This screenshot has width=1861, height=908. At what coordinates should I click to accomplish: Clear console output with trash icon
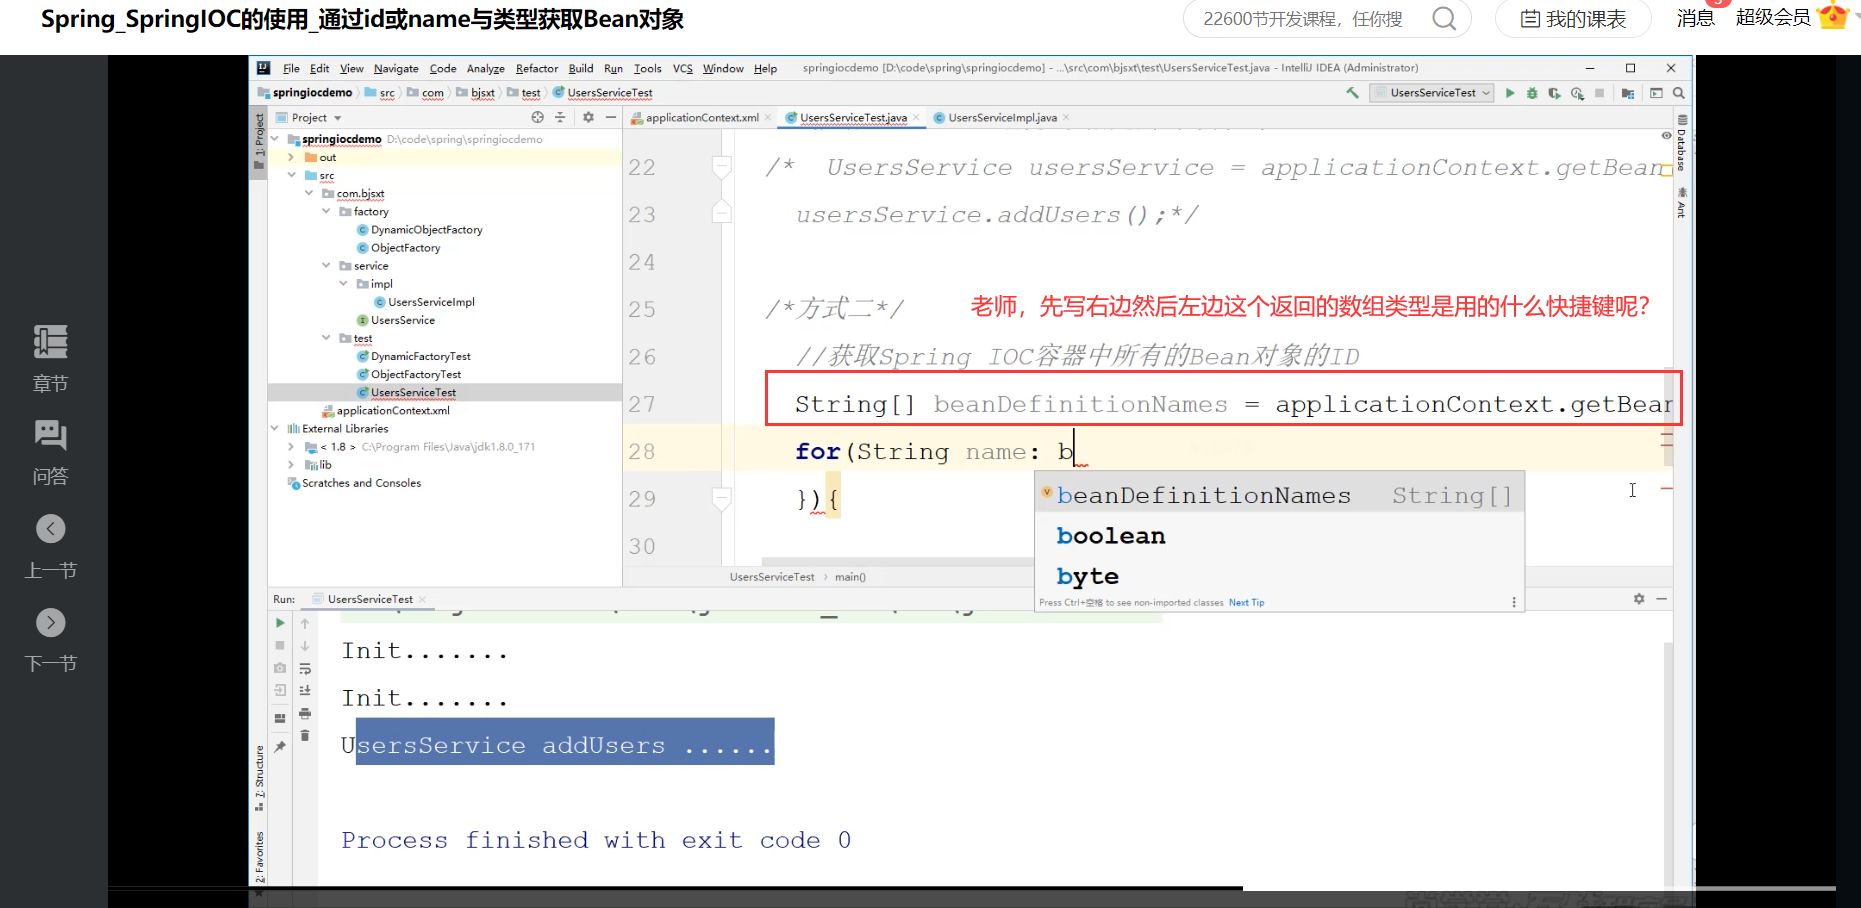coord(305,736)
